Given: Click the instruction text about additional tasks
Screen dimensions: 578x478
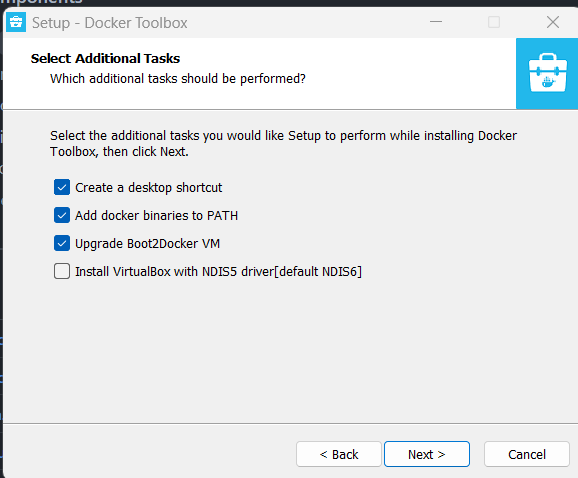Looking at the screenshot, I should tap(283, 143).
